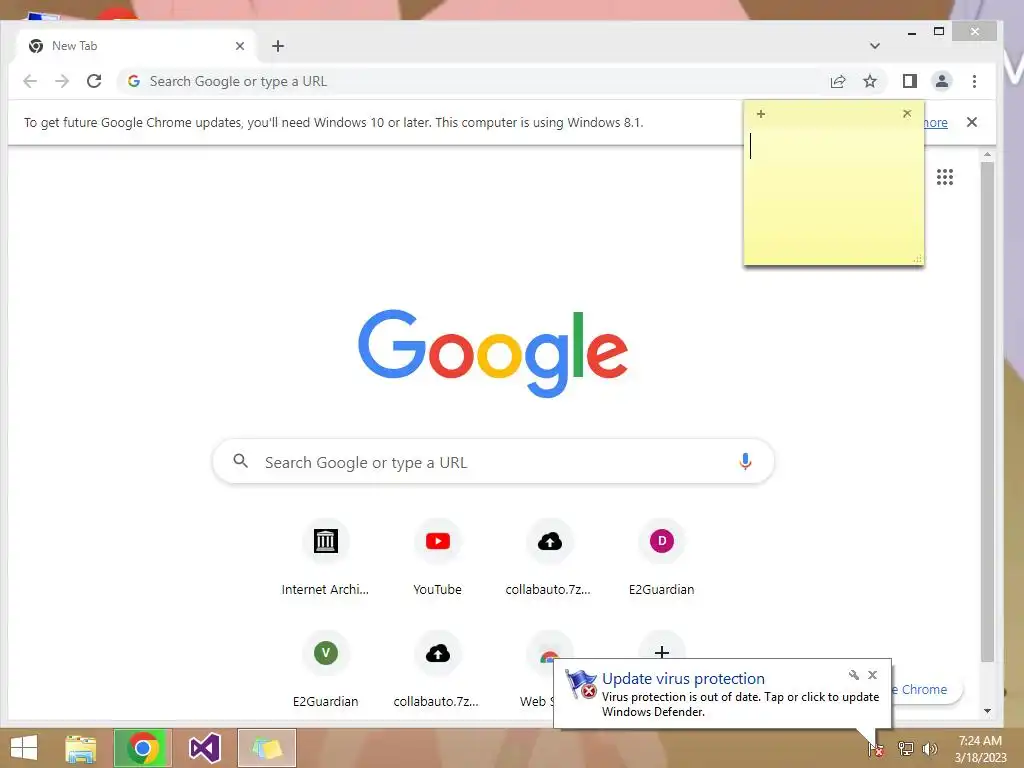Click the Google search box

coord(493,462)
